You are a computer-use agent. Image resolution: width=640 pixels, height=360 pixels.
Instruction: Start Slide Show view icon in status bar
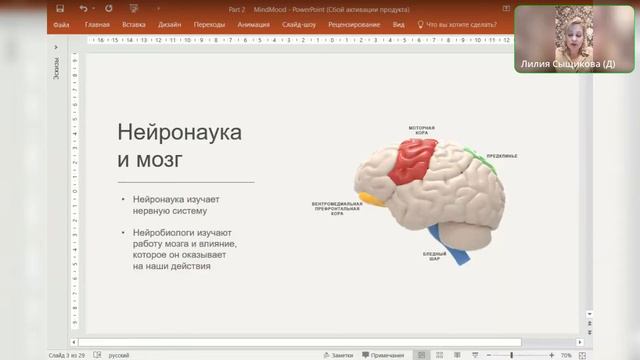coord(475,356)
